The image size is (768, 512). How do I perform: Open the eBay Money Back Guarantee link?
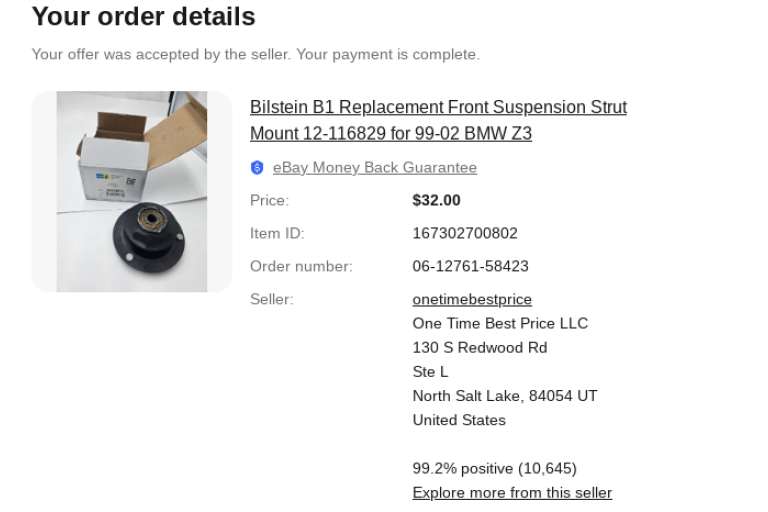point(375,168)
